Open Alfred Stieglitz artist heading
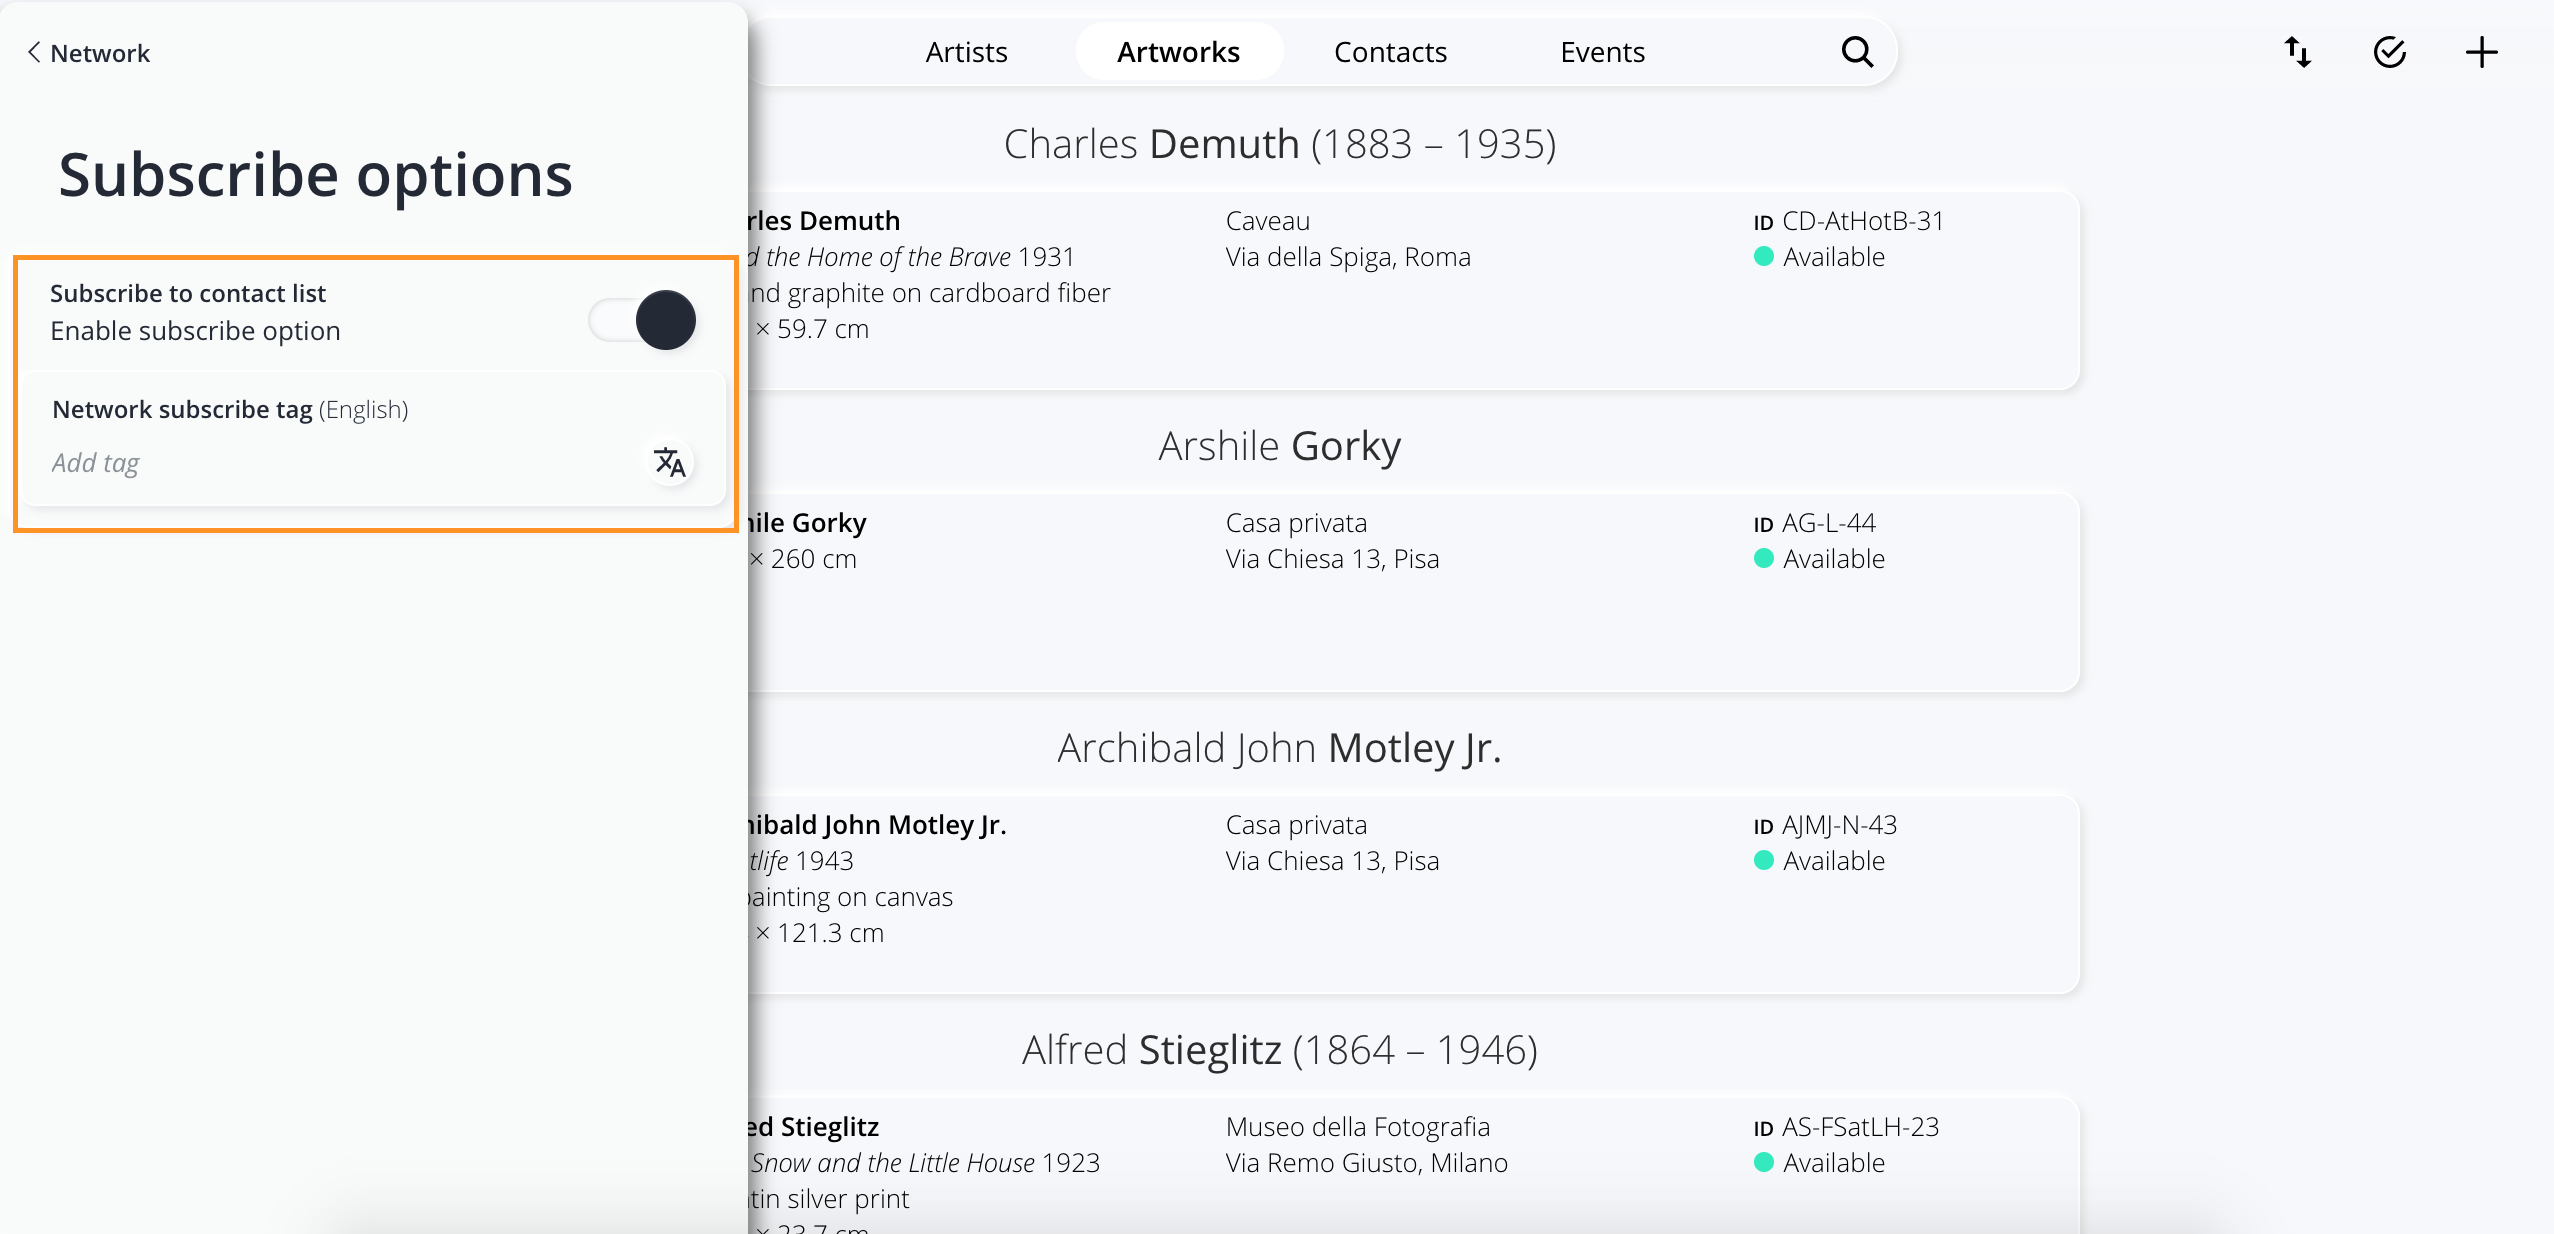The image size is (2554, 1234). coord(1280,1050)
